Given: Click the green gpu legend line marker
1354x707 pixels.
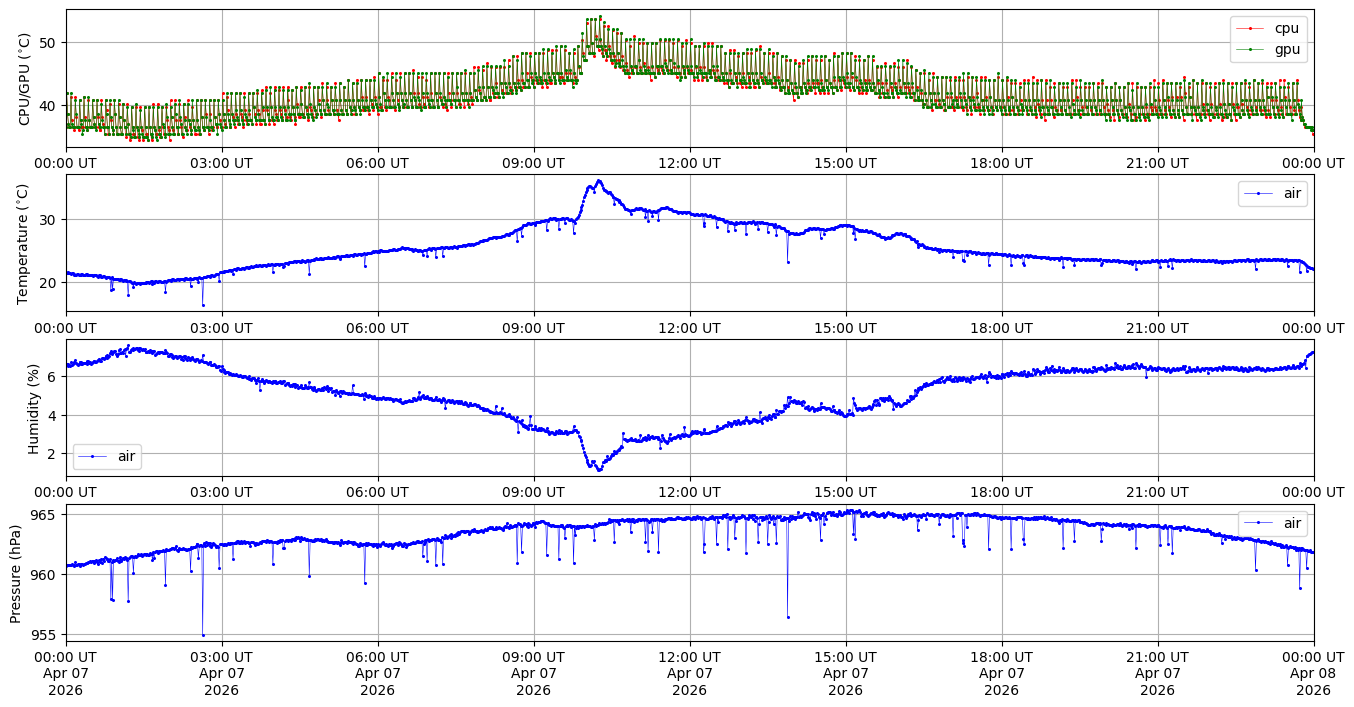Looking at the screenshot, I should (x=1250, y=48).
